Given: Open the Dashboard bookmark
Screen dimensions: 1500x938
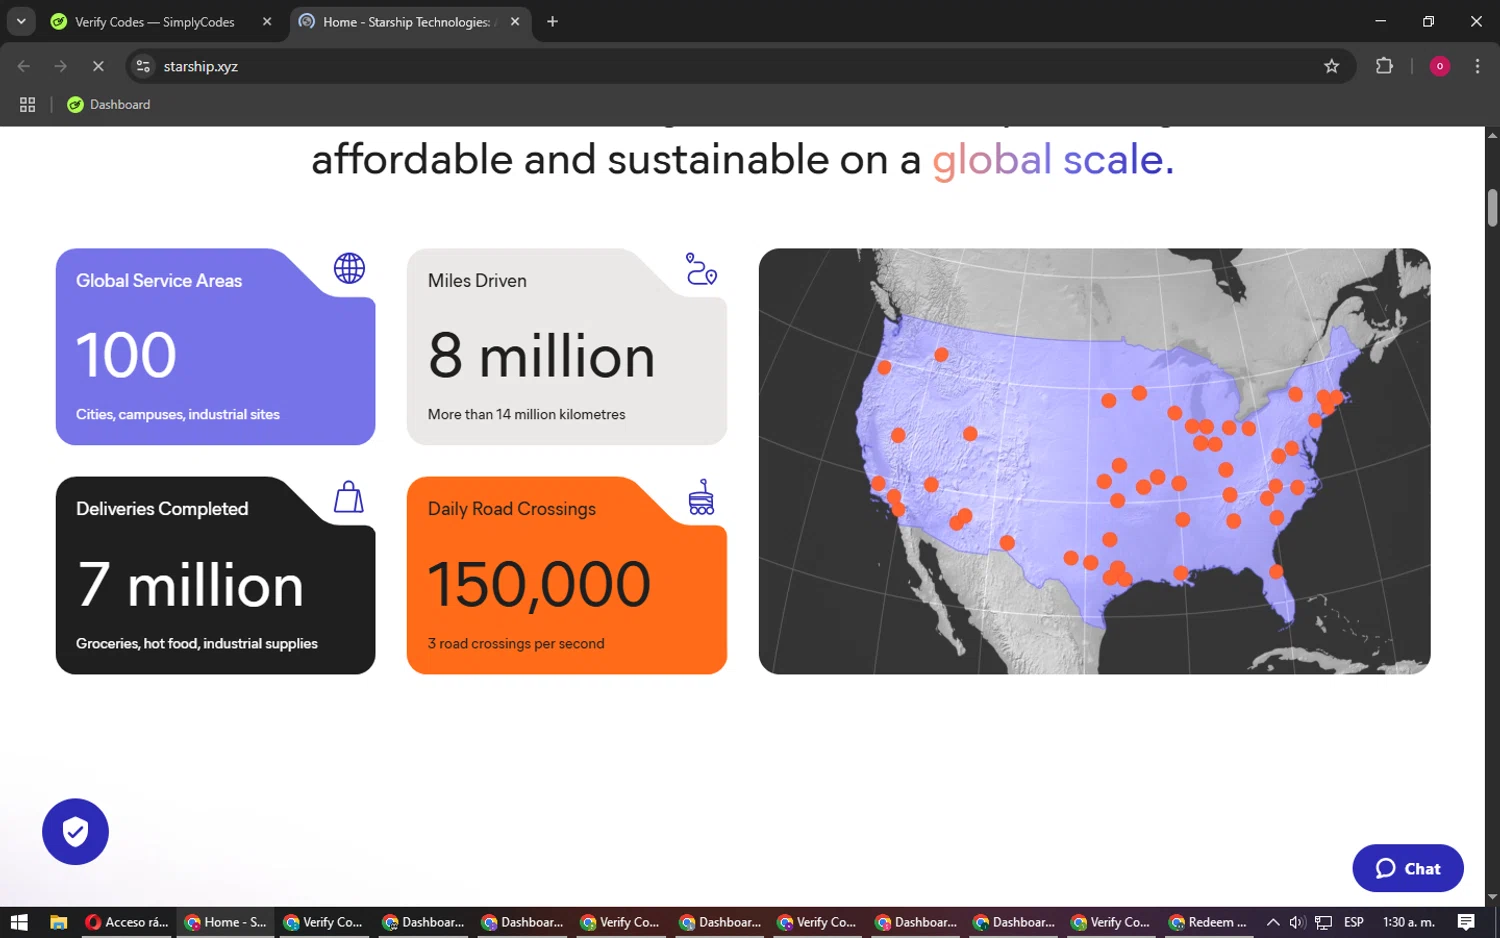Looking at the screenshot, I should 109,104.
